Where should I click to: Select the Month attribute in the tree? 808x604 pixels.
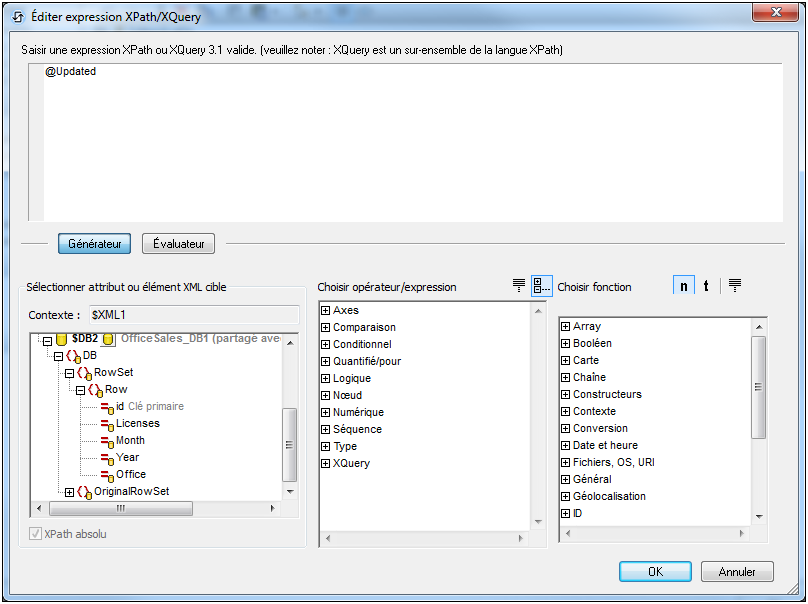coord(130,440)
